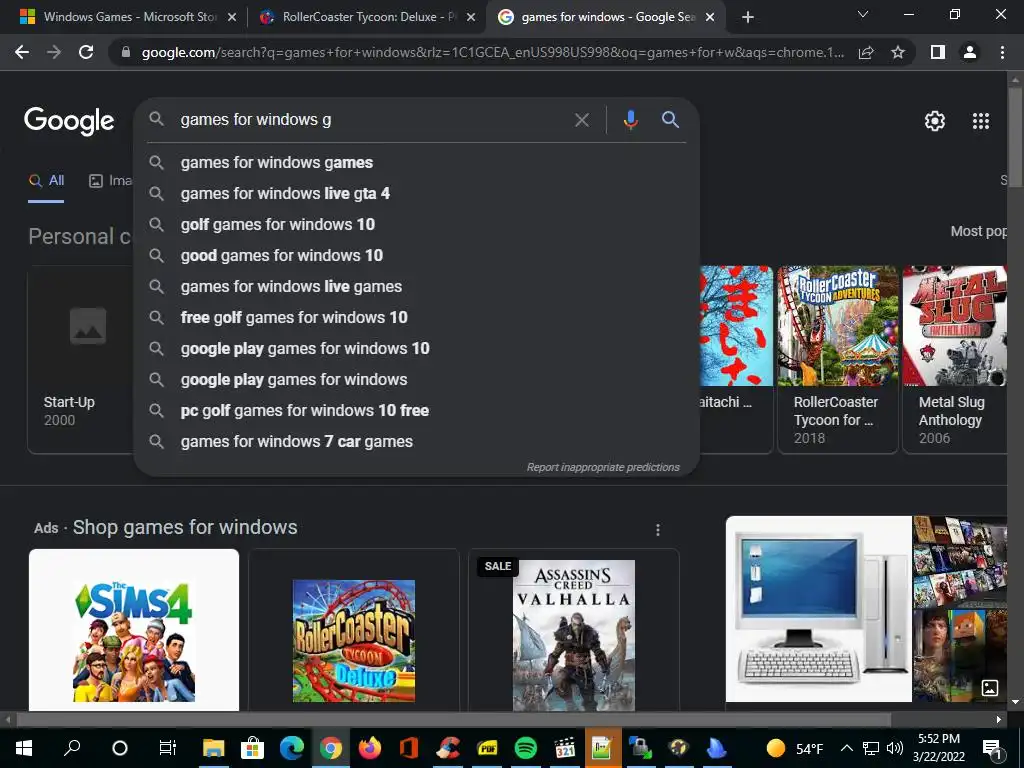This screenshot has height=768, width=1024.
Task: Open the ads section three-dot options
Action: pyautogui.click(x=658, y=530)
